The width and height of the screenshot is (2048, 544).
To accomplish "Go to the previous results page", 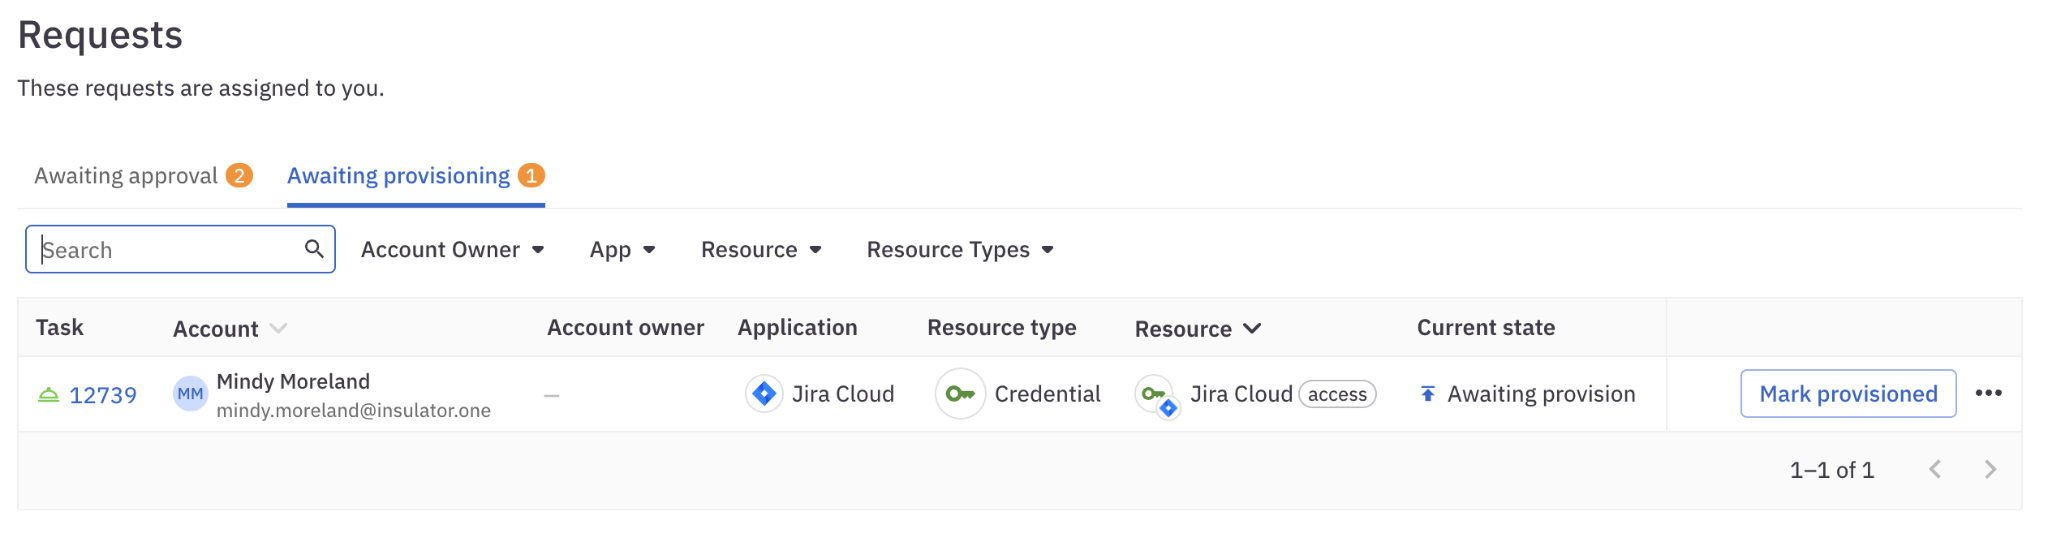I will [x=1935, y=469].
